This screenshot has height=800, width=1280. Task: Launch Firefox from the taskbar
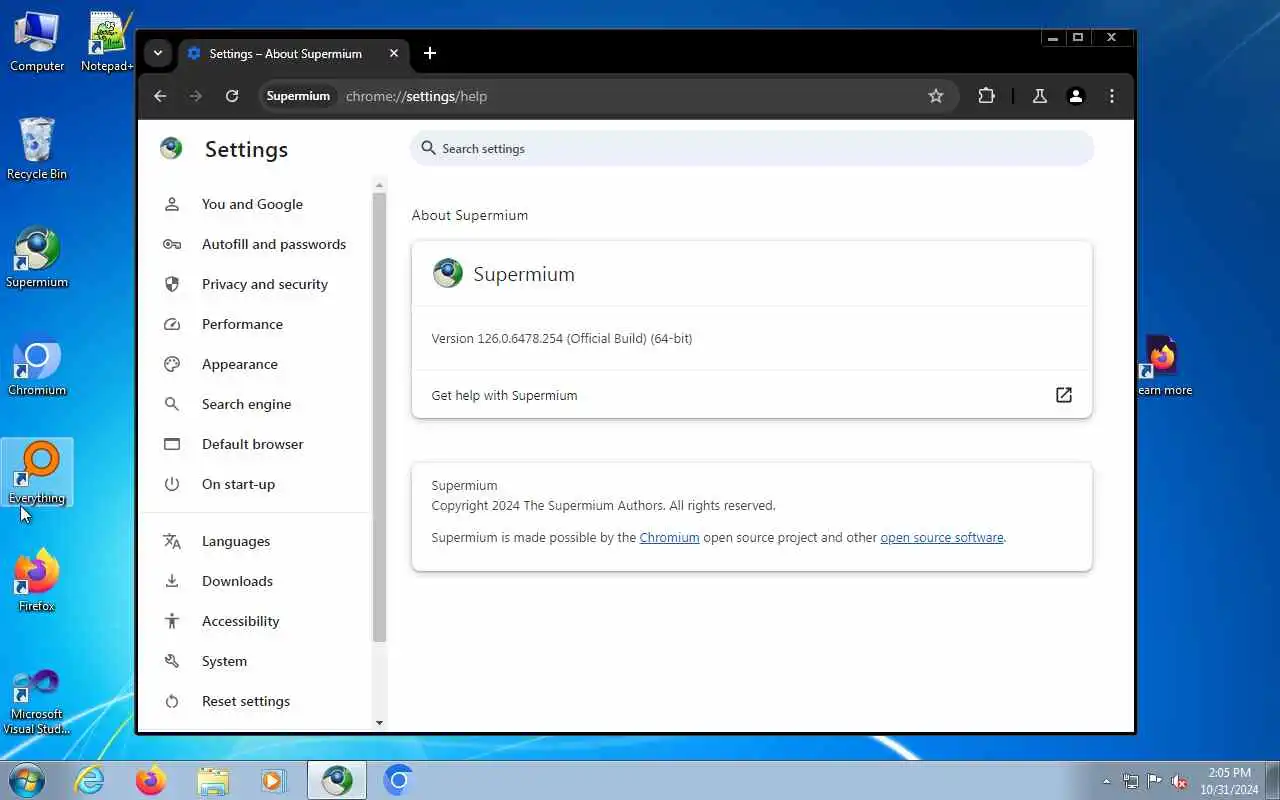[x=151, y=780]
